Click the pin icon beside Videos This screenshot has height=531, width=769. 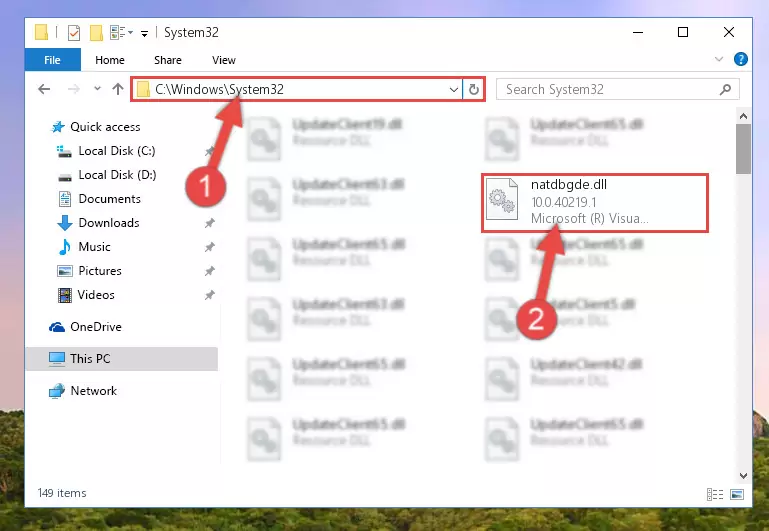209,295
